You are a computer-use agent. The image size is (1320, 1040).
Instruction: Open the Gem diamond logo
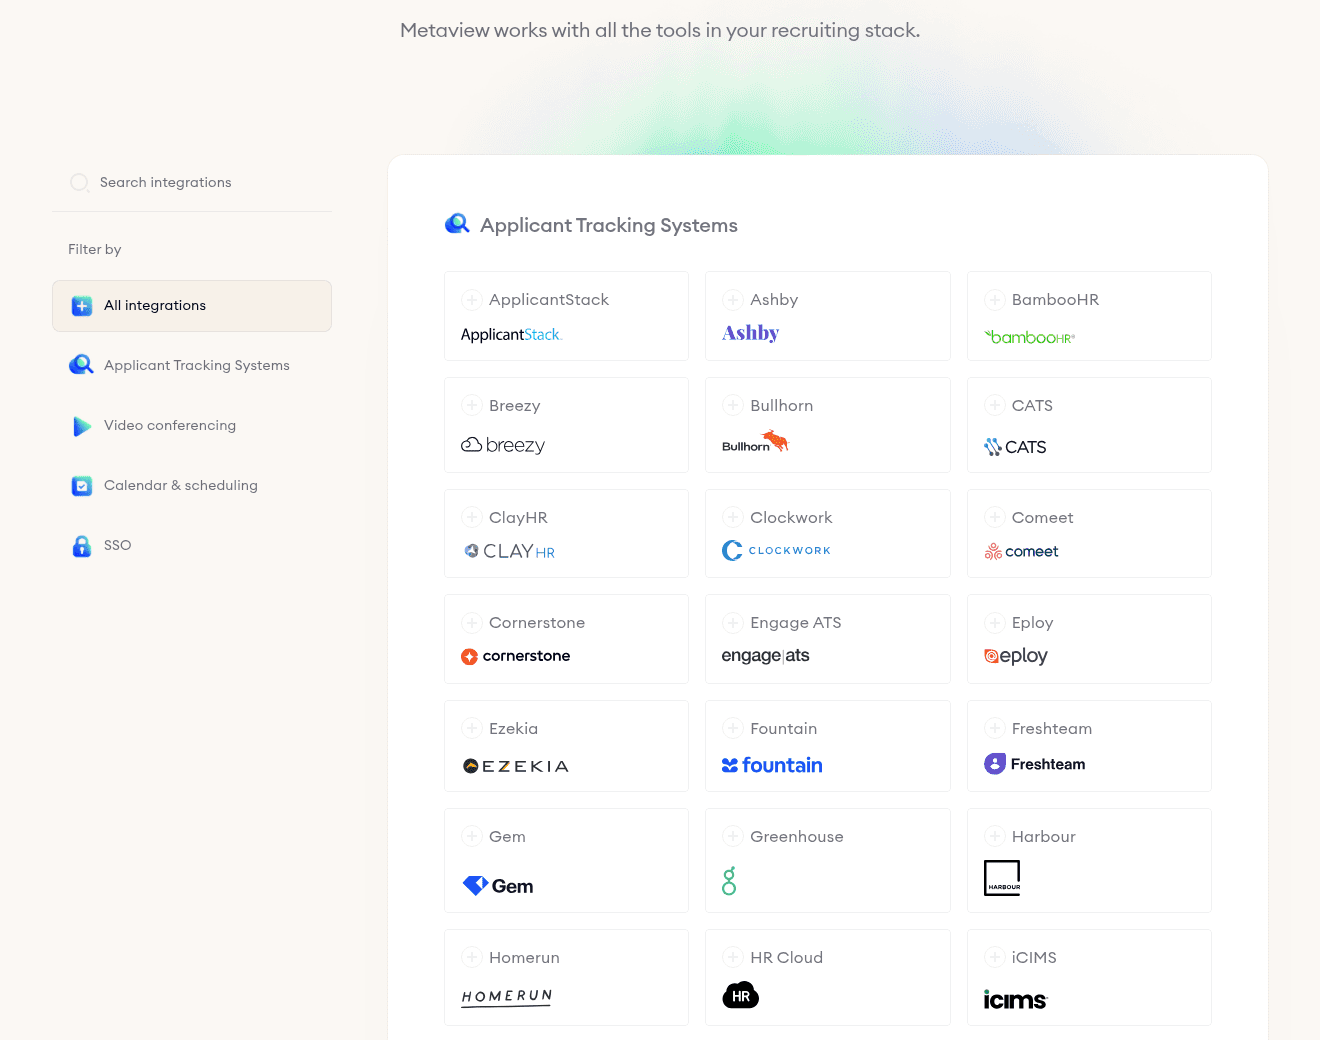498,886
